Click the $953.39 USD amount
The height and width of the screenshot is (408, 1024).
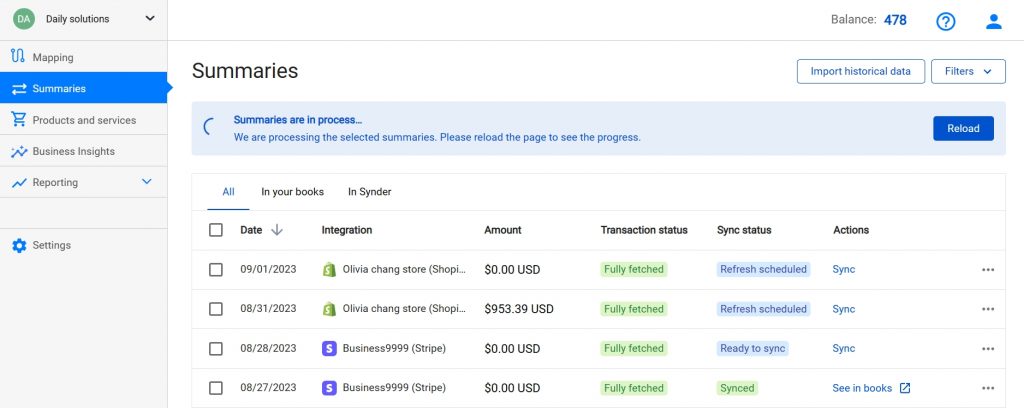(519, 309)
